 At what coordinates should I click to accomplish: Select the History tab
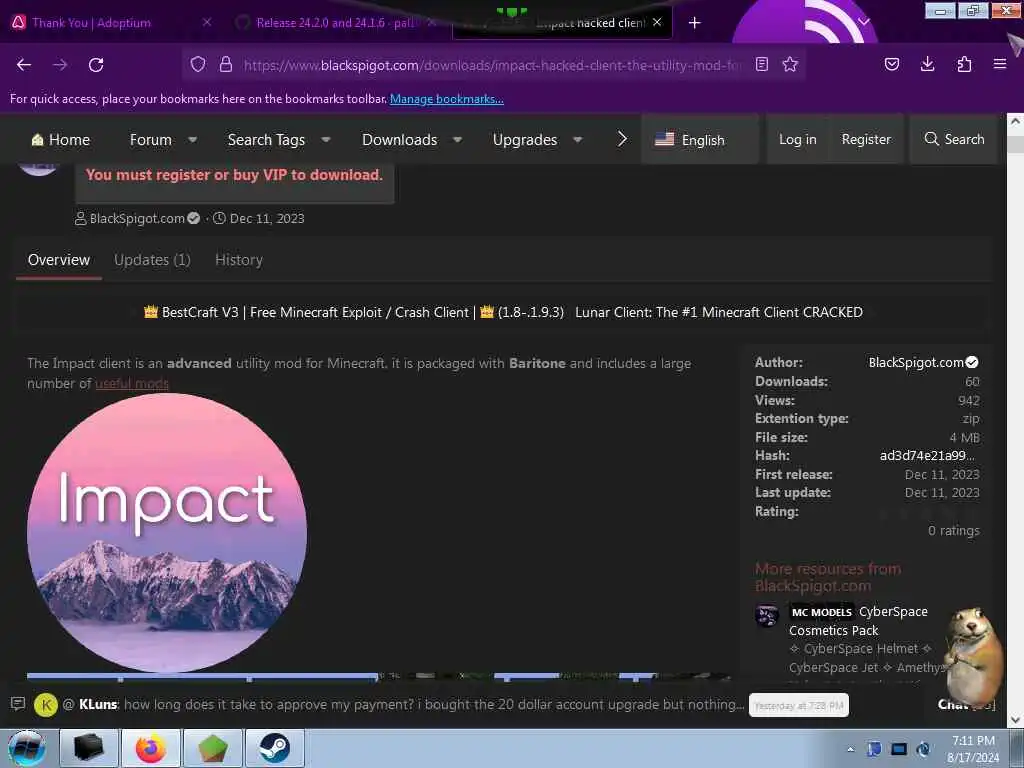point(239,260)
